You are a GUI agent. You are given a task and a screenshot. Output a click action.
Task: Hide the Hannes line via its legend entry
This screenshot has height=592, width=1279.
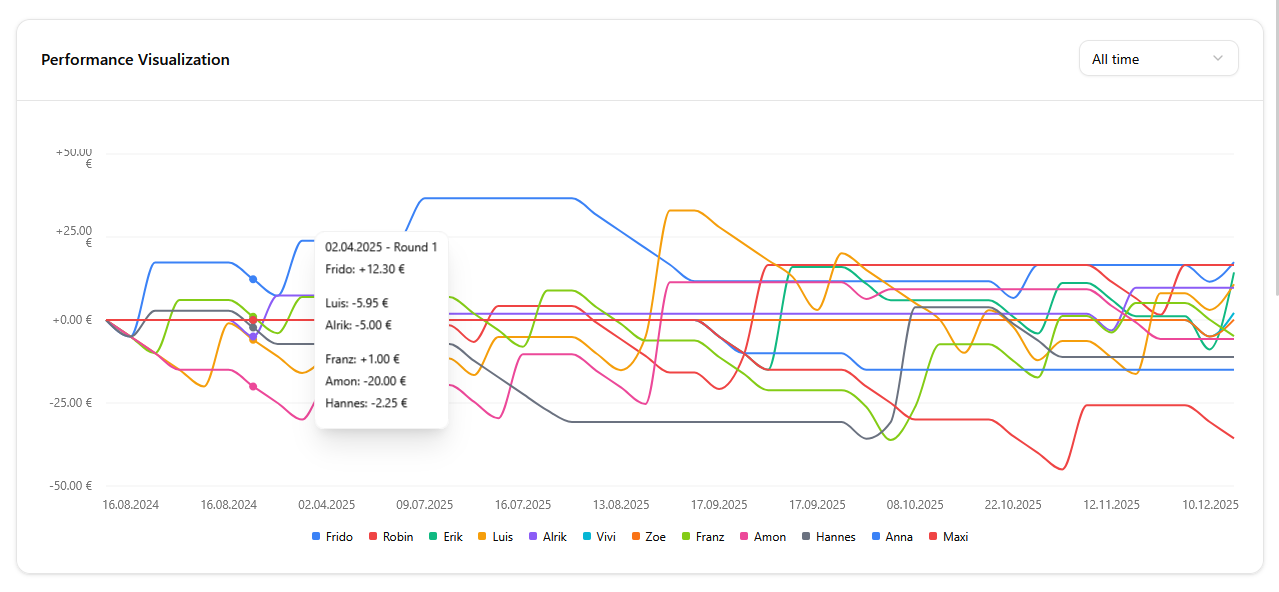806,537
